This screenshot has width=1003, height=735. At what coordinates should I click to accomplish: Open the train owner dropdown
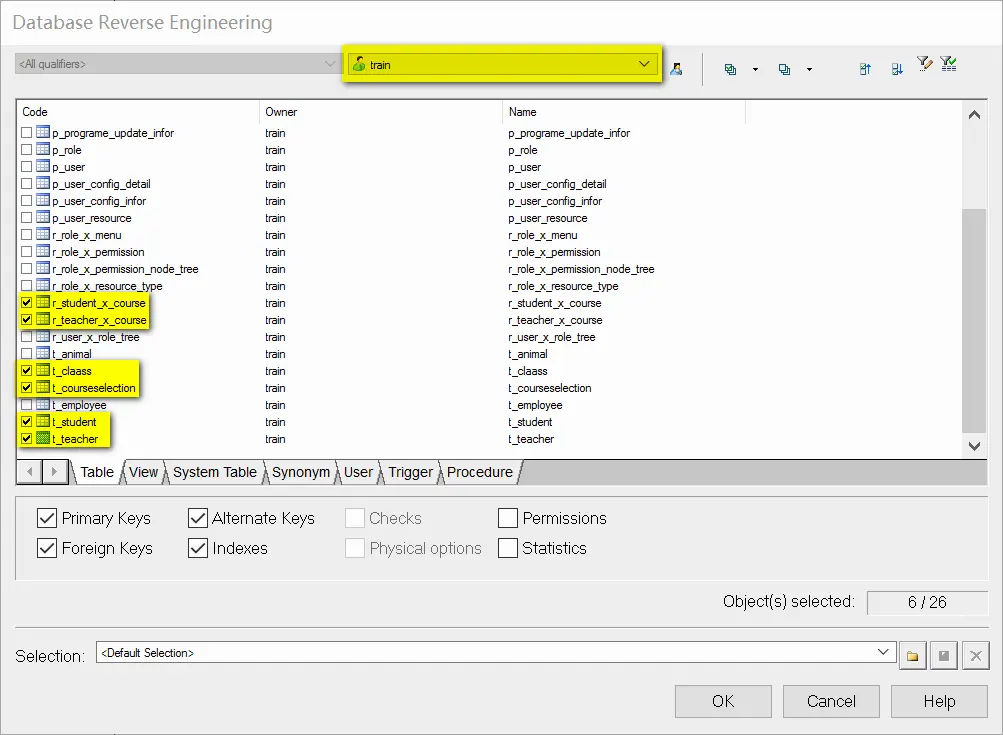click(644, 64)
